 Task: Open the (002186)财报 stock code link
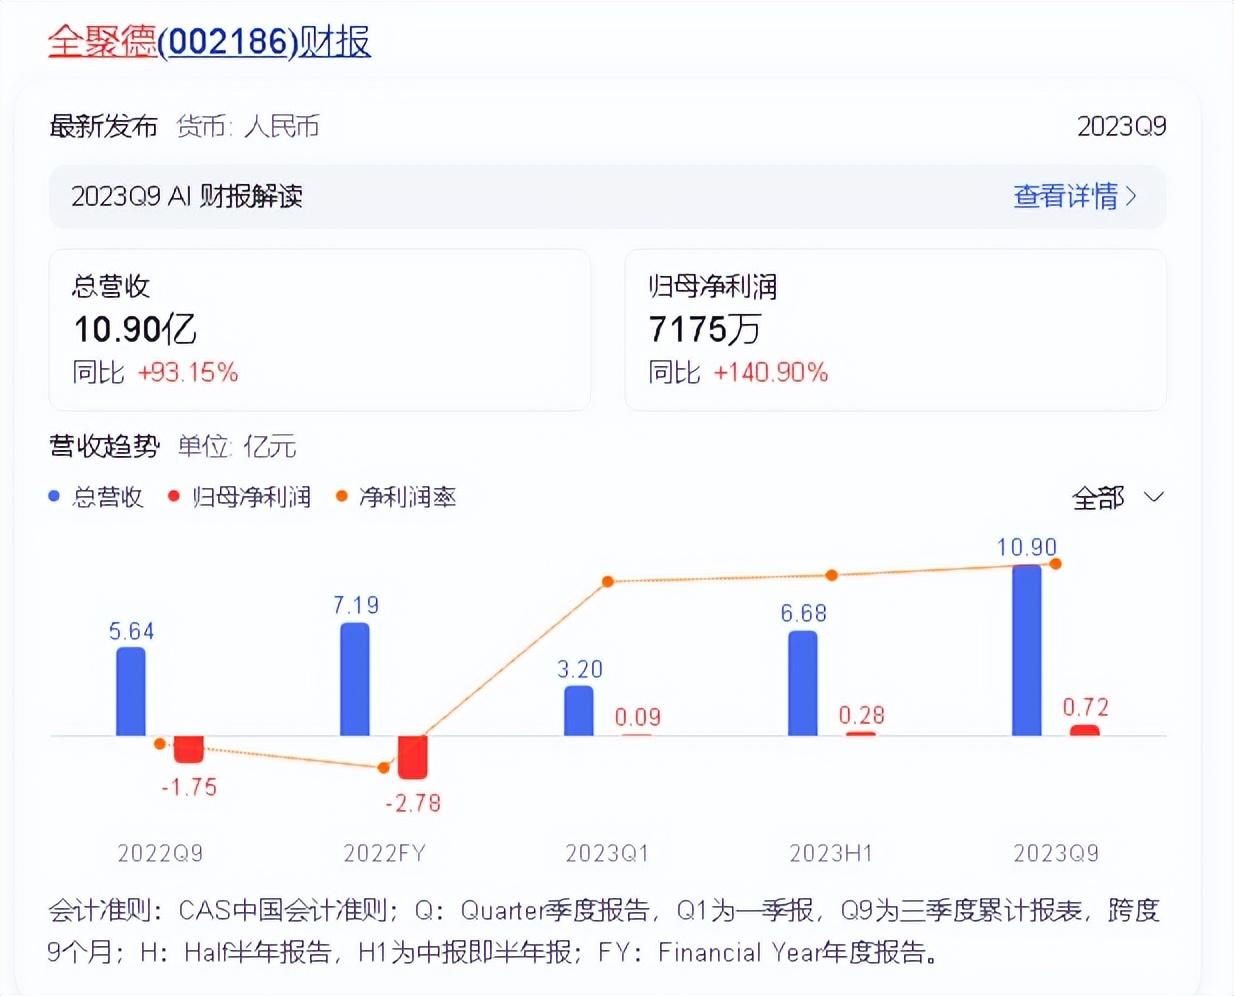click(x=264, y=41)
